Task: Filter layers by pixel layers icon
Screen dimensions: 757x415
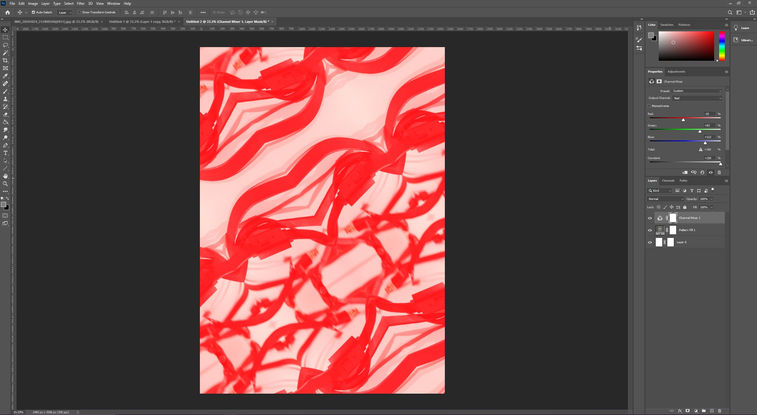Action: pyautogui.click(x=677, y=191)
